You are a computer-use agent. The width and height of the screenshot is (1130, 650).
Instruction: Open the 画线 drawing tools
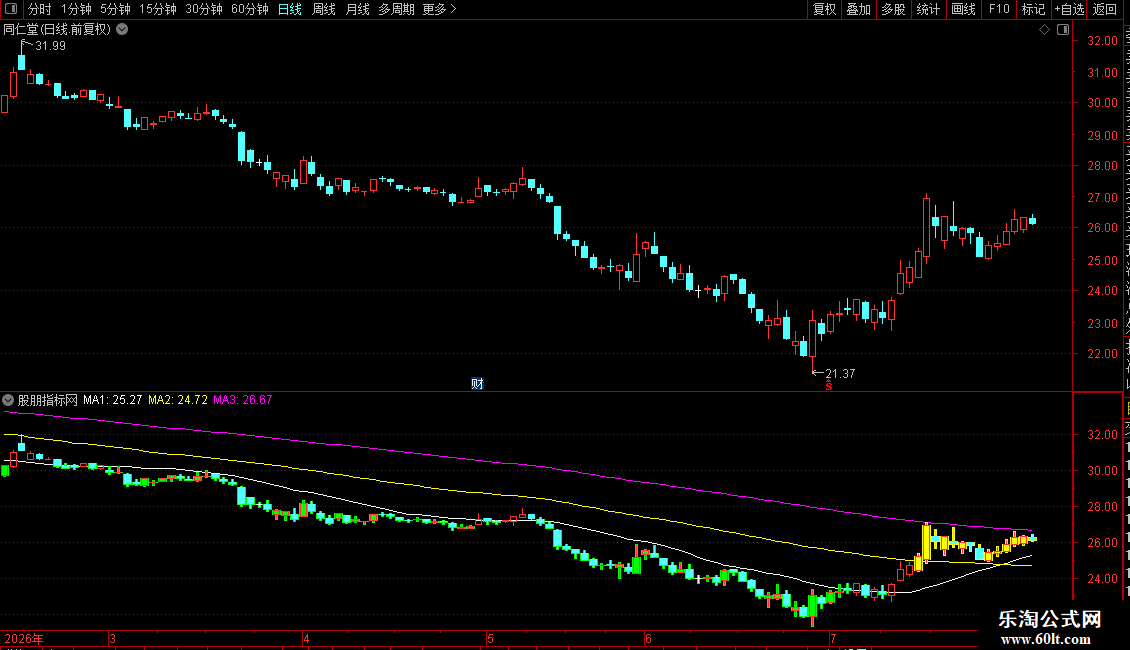coord(964,9)
